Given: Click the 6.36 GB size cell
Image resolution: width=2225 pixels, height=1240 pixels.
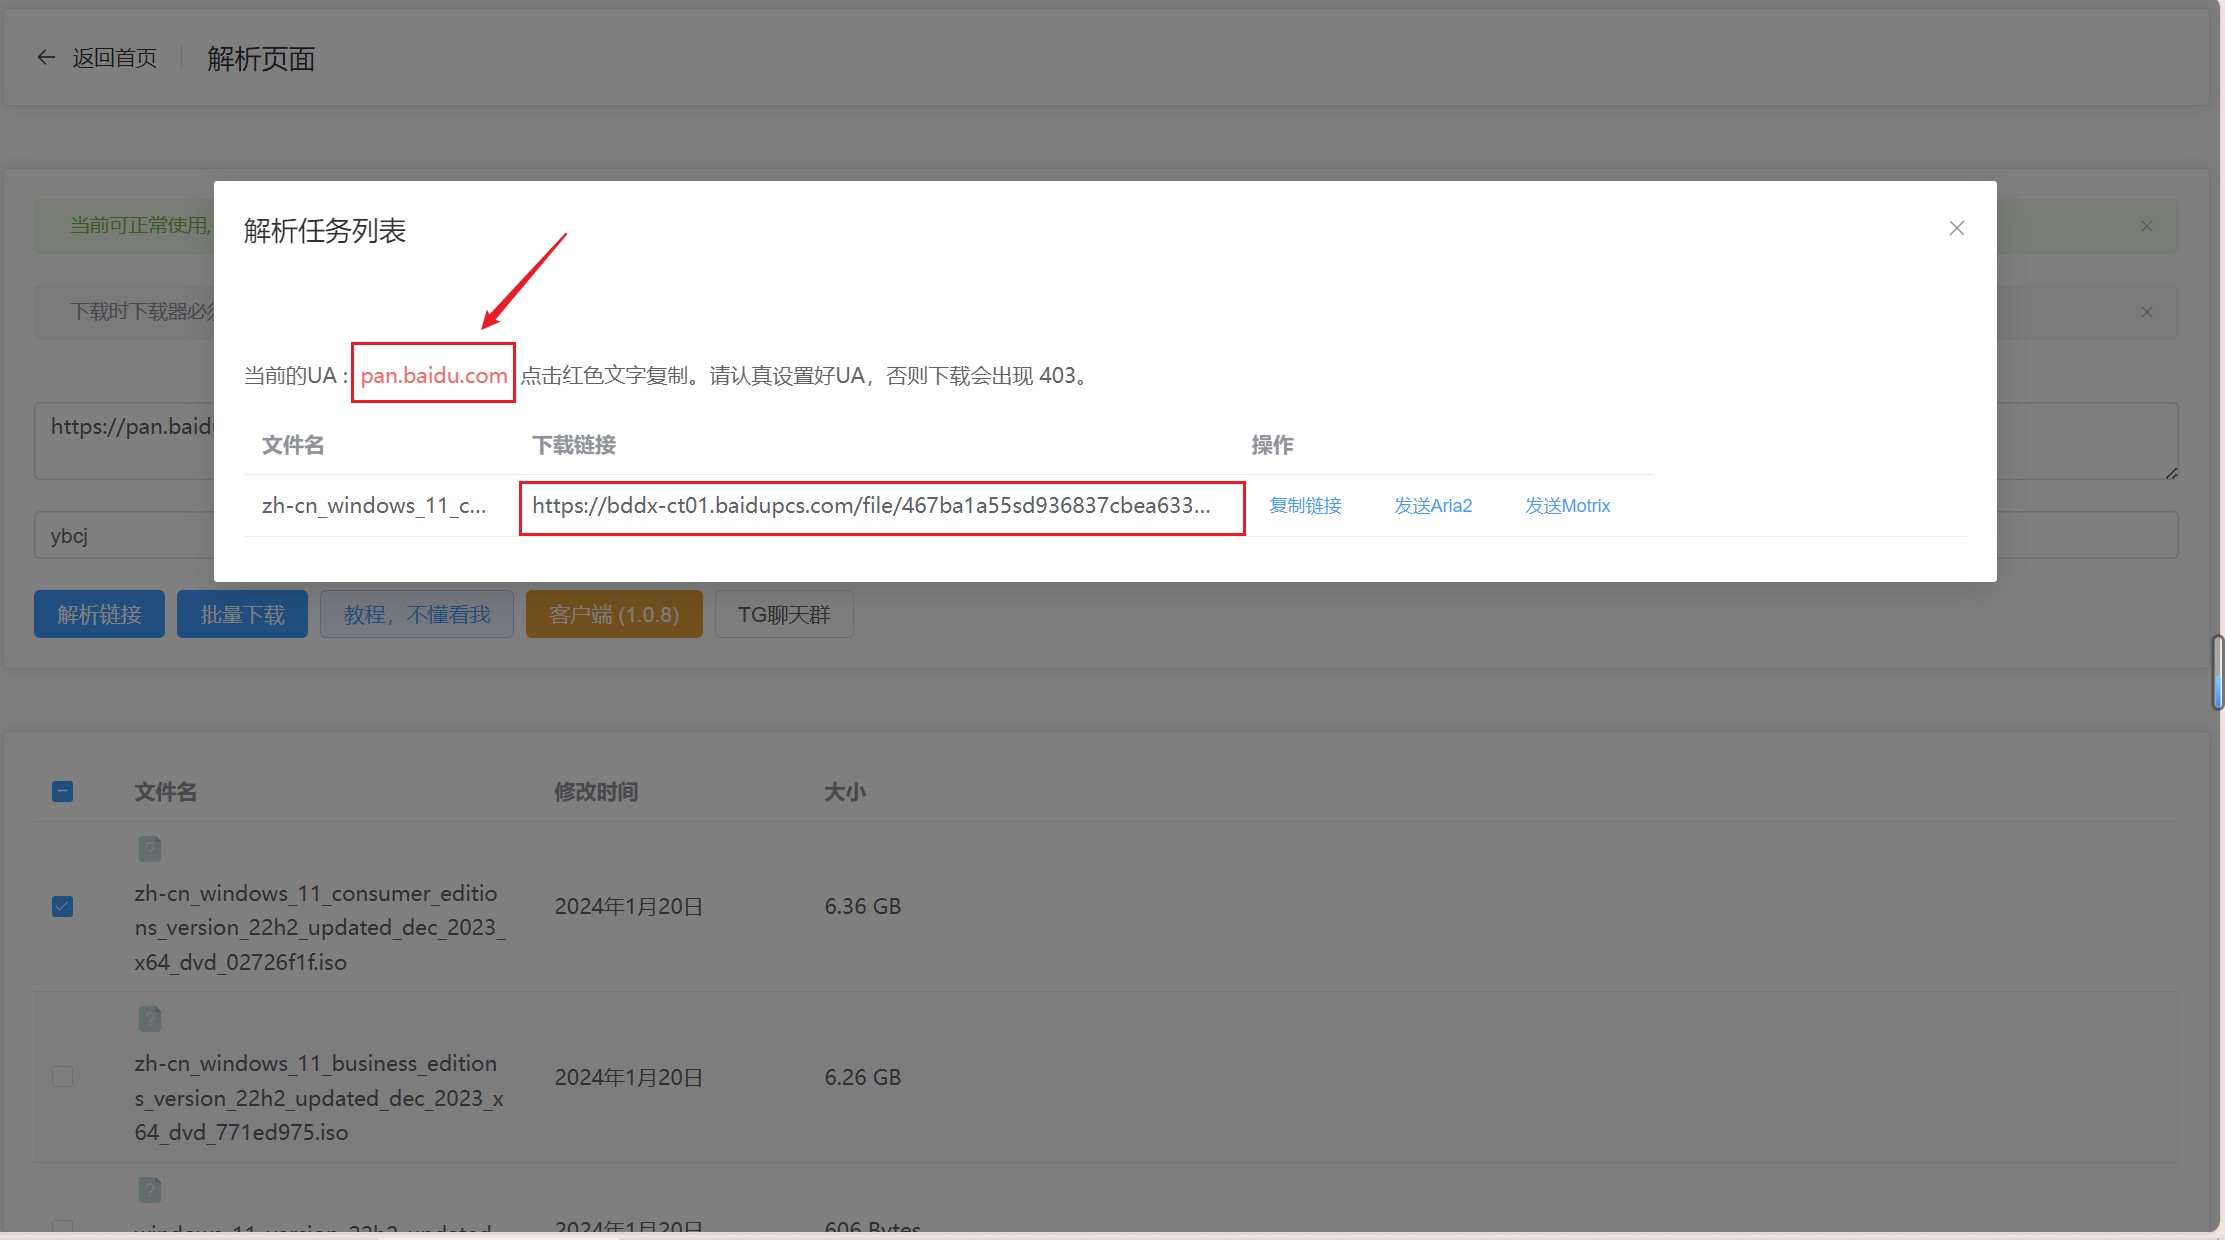Looking at the screenshot, I should pos(863,906).
